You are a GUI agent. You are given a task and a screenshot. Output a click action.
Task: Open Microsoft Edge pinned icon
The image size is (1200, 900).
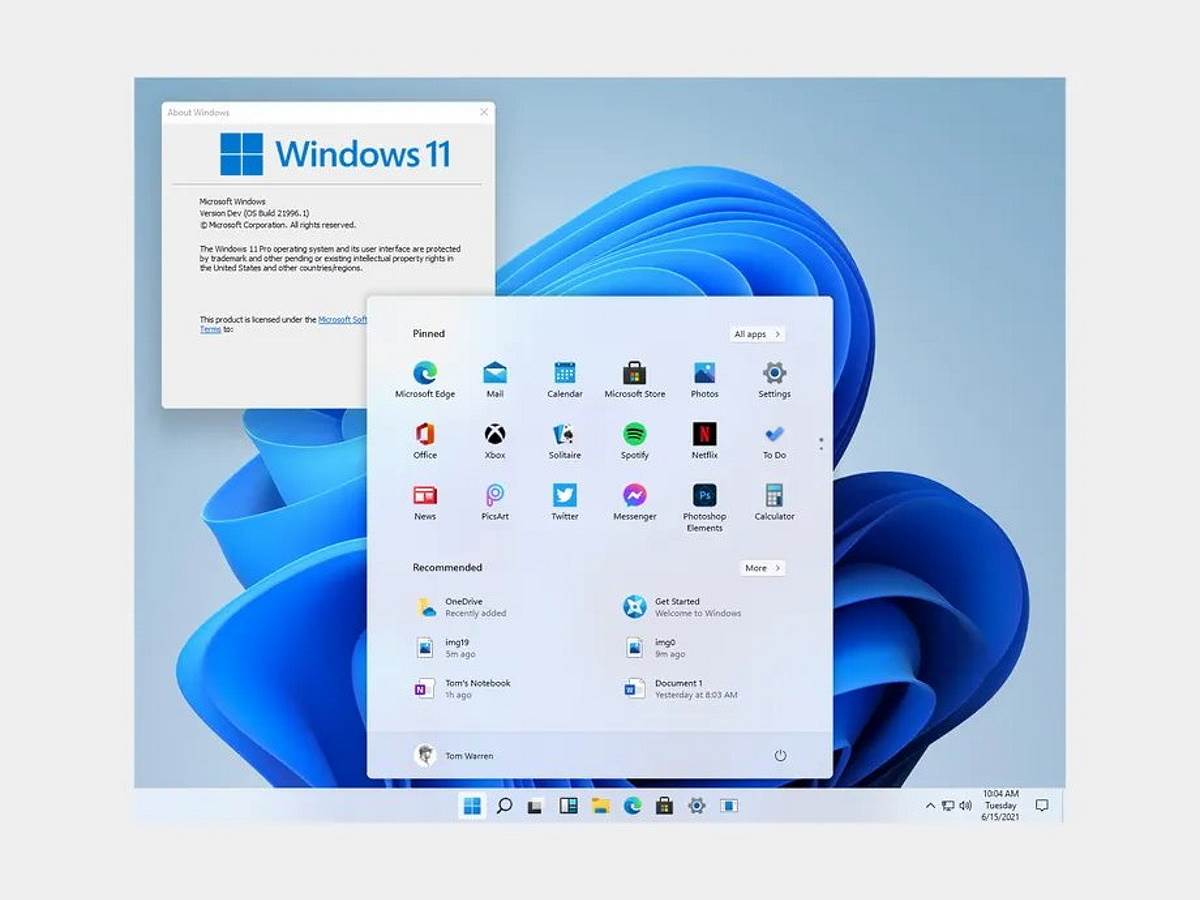click(424, 373)
